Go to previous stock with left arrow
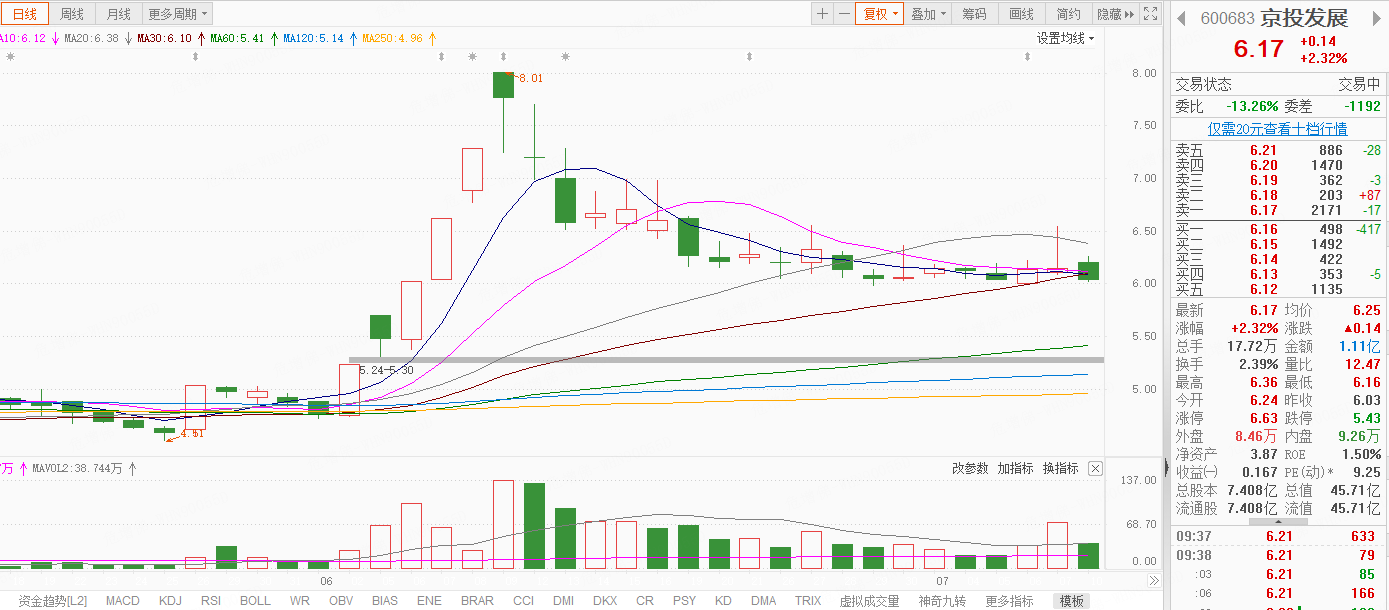Image resolution: width=1389 pixels, height=610 pixels. [x=1181, y=18]
